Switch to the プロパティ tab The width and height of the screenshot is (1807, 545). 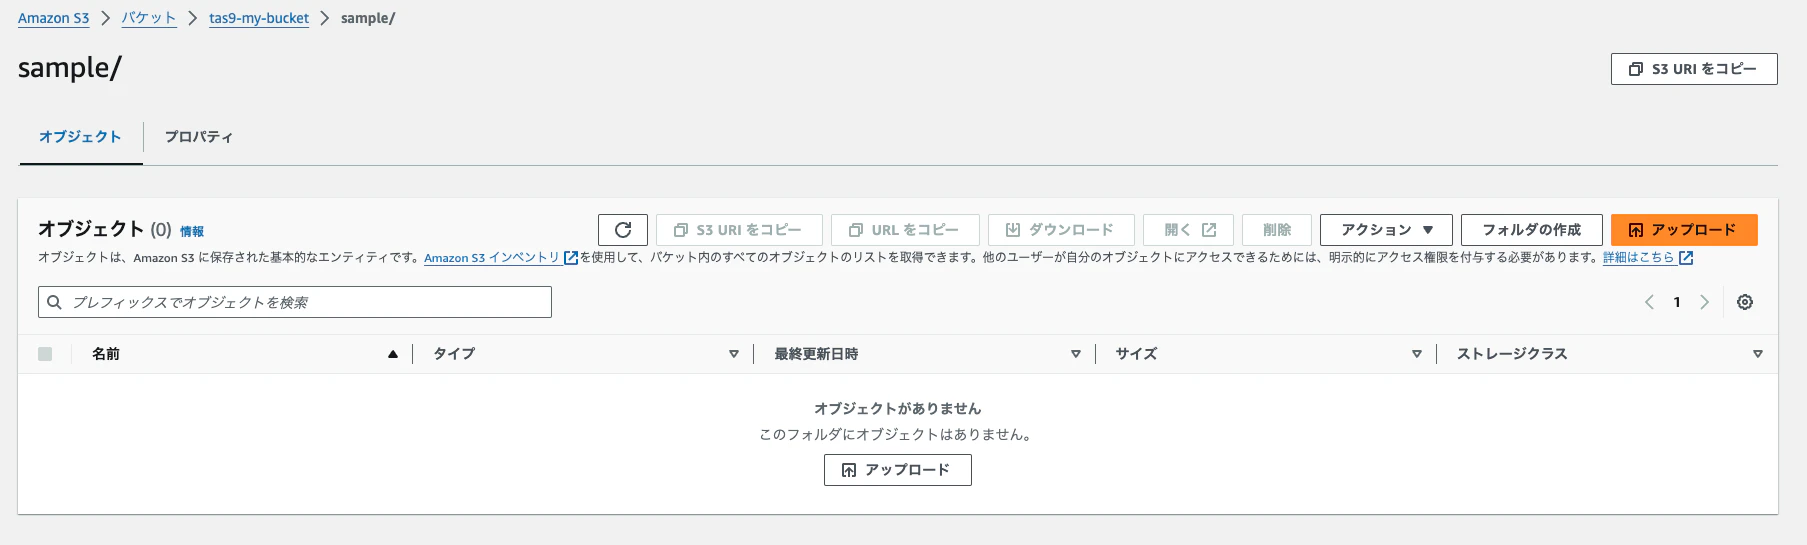pyautogui.click(x=199, y=137)
